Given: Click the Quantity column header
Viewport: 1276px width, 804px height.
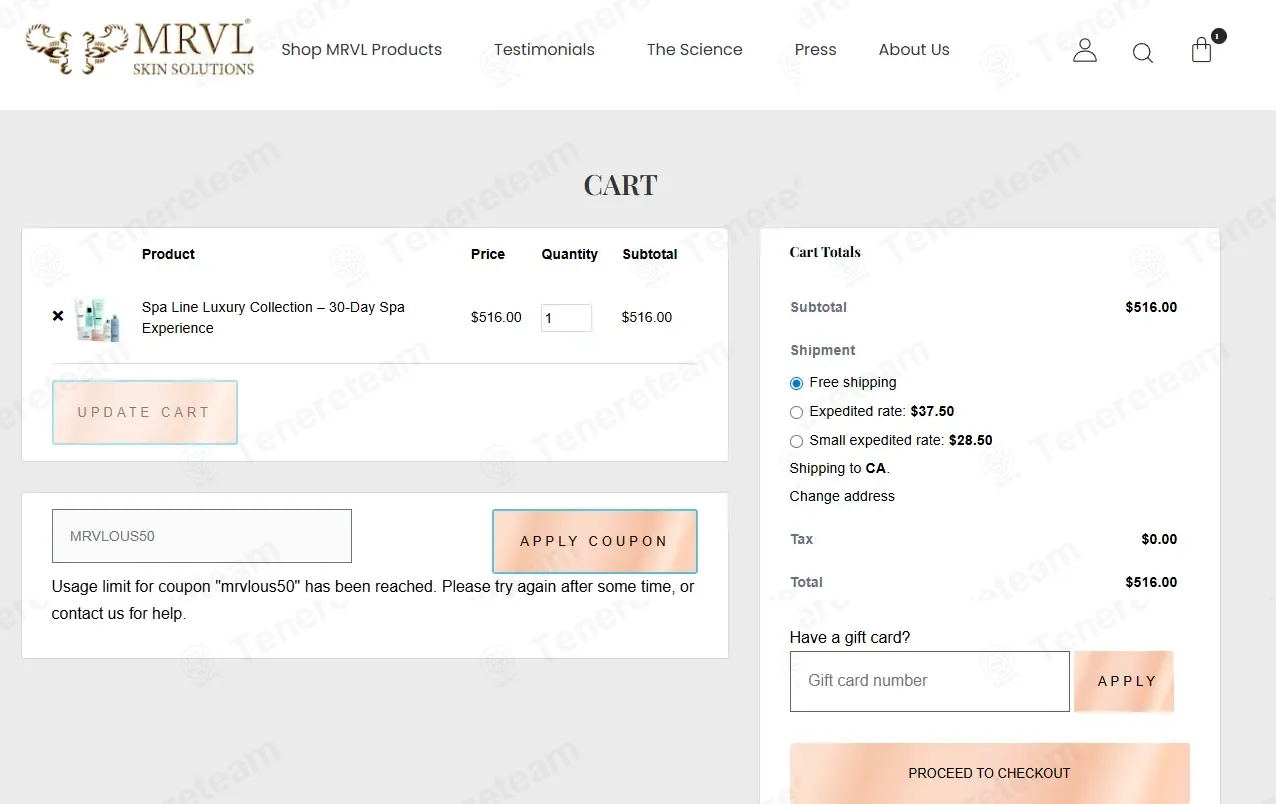Looking at the screenshot, I should (570, 254).
